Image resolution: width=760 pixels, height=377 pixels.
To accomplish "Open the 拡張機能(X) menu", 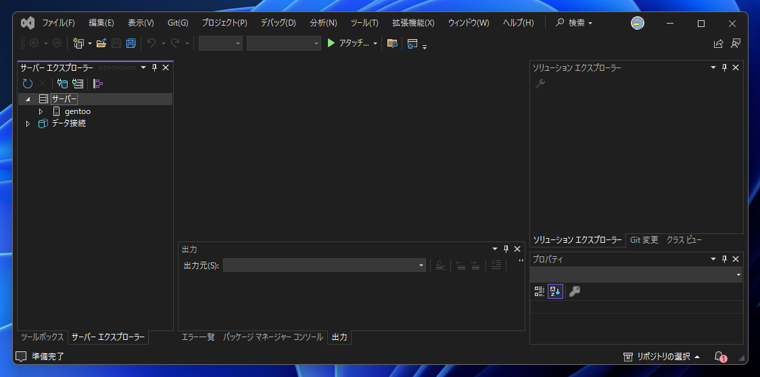I will pyautogui.click(x=413, y=23).
